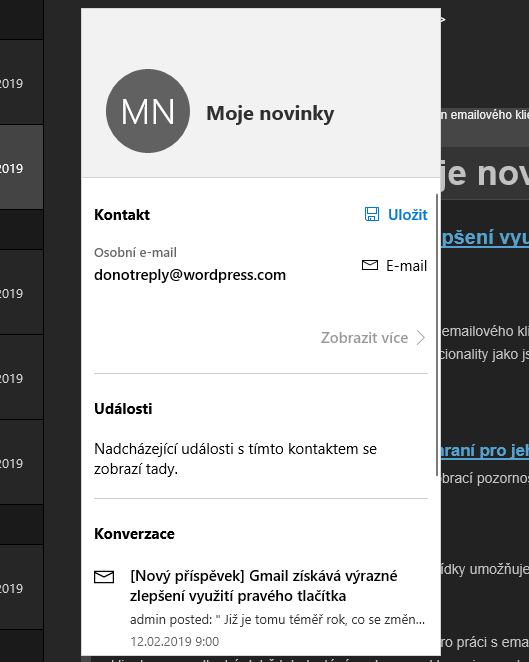Screen dimensions: 529x662
Task: Select the highlighted 2019 message in list
Action: tap(21, 167)
